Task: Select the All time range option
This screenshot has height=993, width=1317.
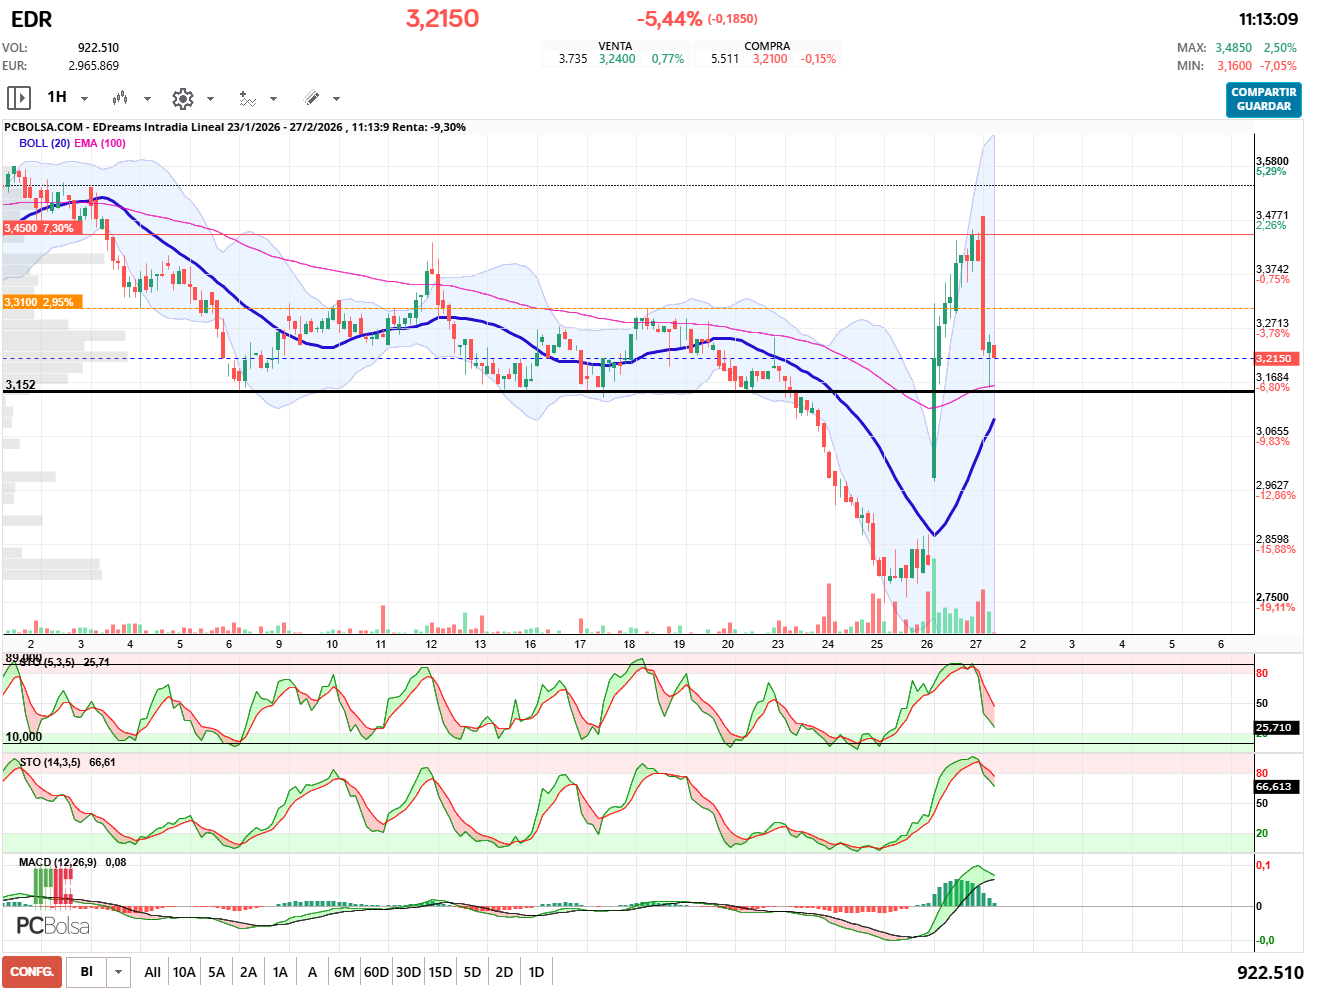Action: [152, 972]
